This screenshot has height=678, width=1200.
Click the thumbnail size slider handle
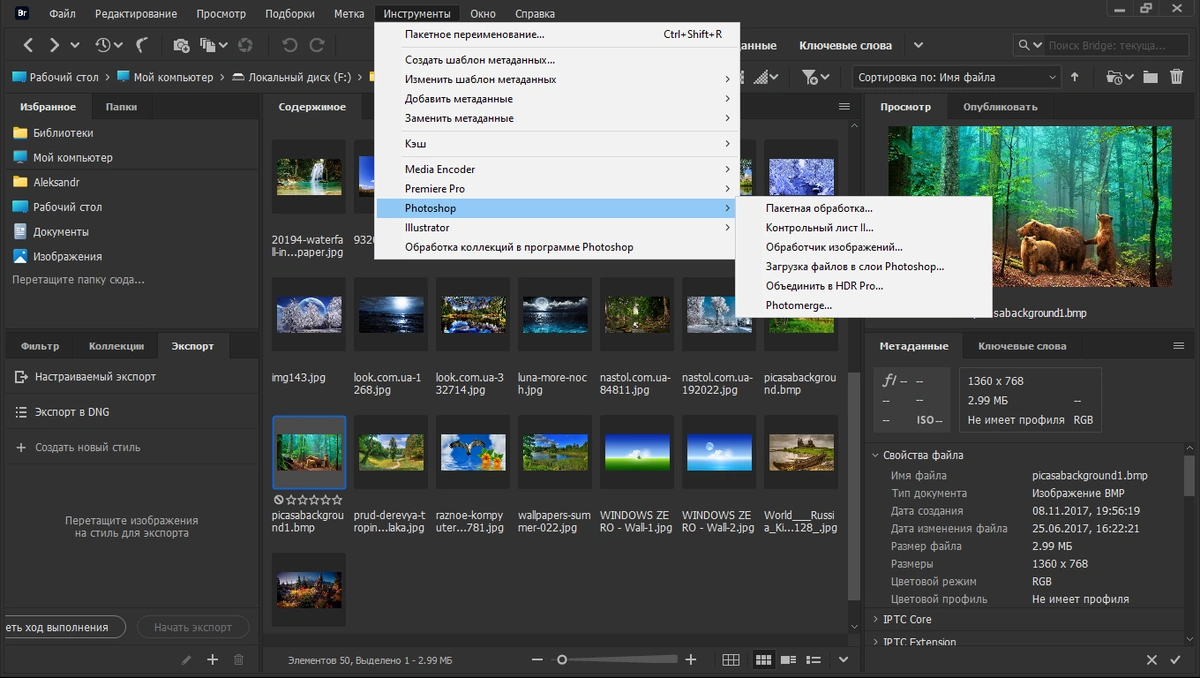[562, 659]
